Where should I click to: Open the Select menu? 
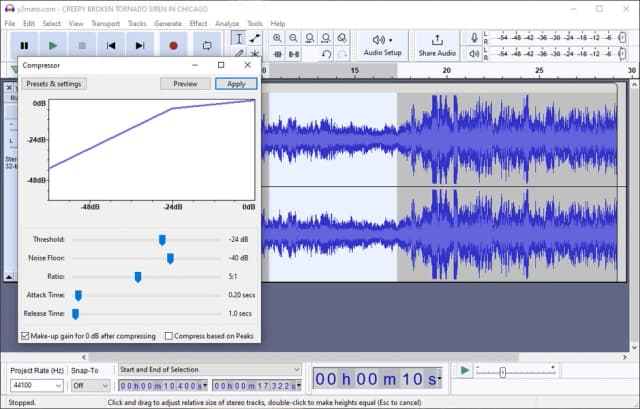[x=51, y=24]
